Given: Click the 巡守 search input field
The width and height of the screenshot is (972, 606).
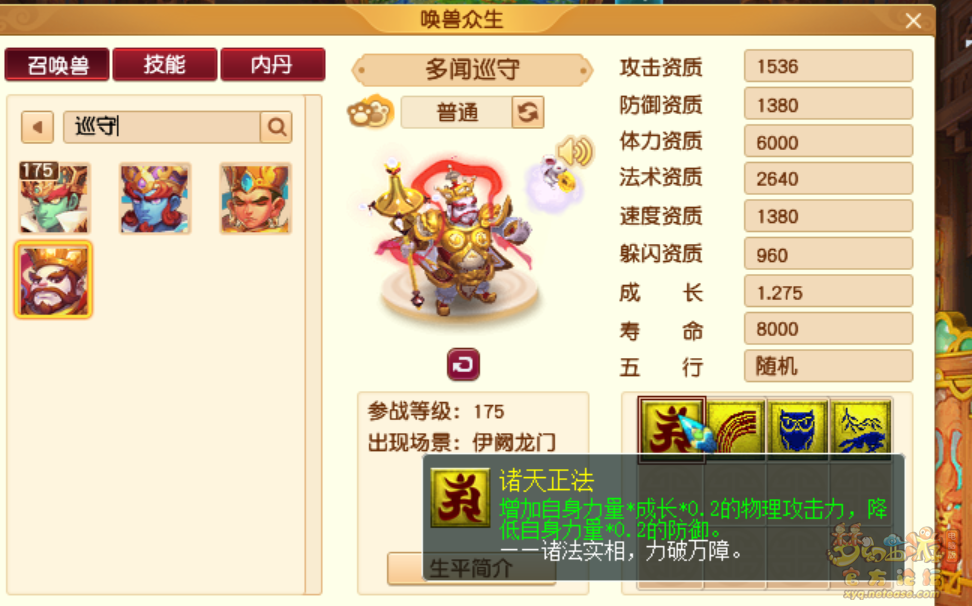Looking at the screenshot, I should coord(162,127).
